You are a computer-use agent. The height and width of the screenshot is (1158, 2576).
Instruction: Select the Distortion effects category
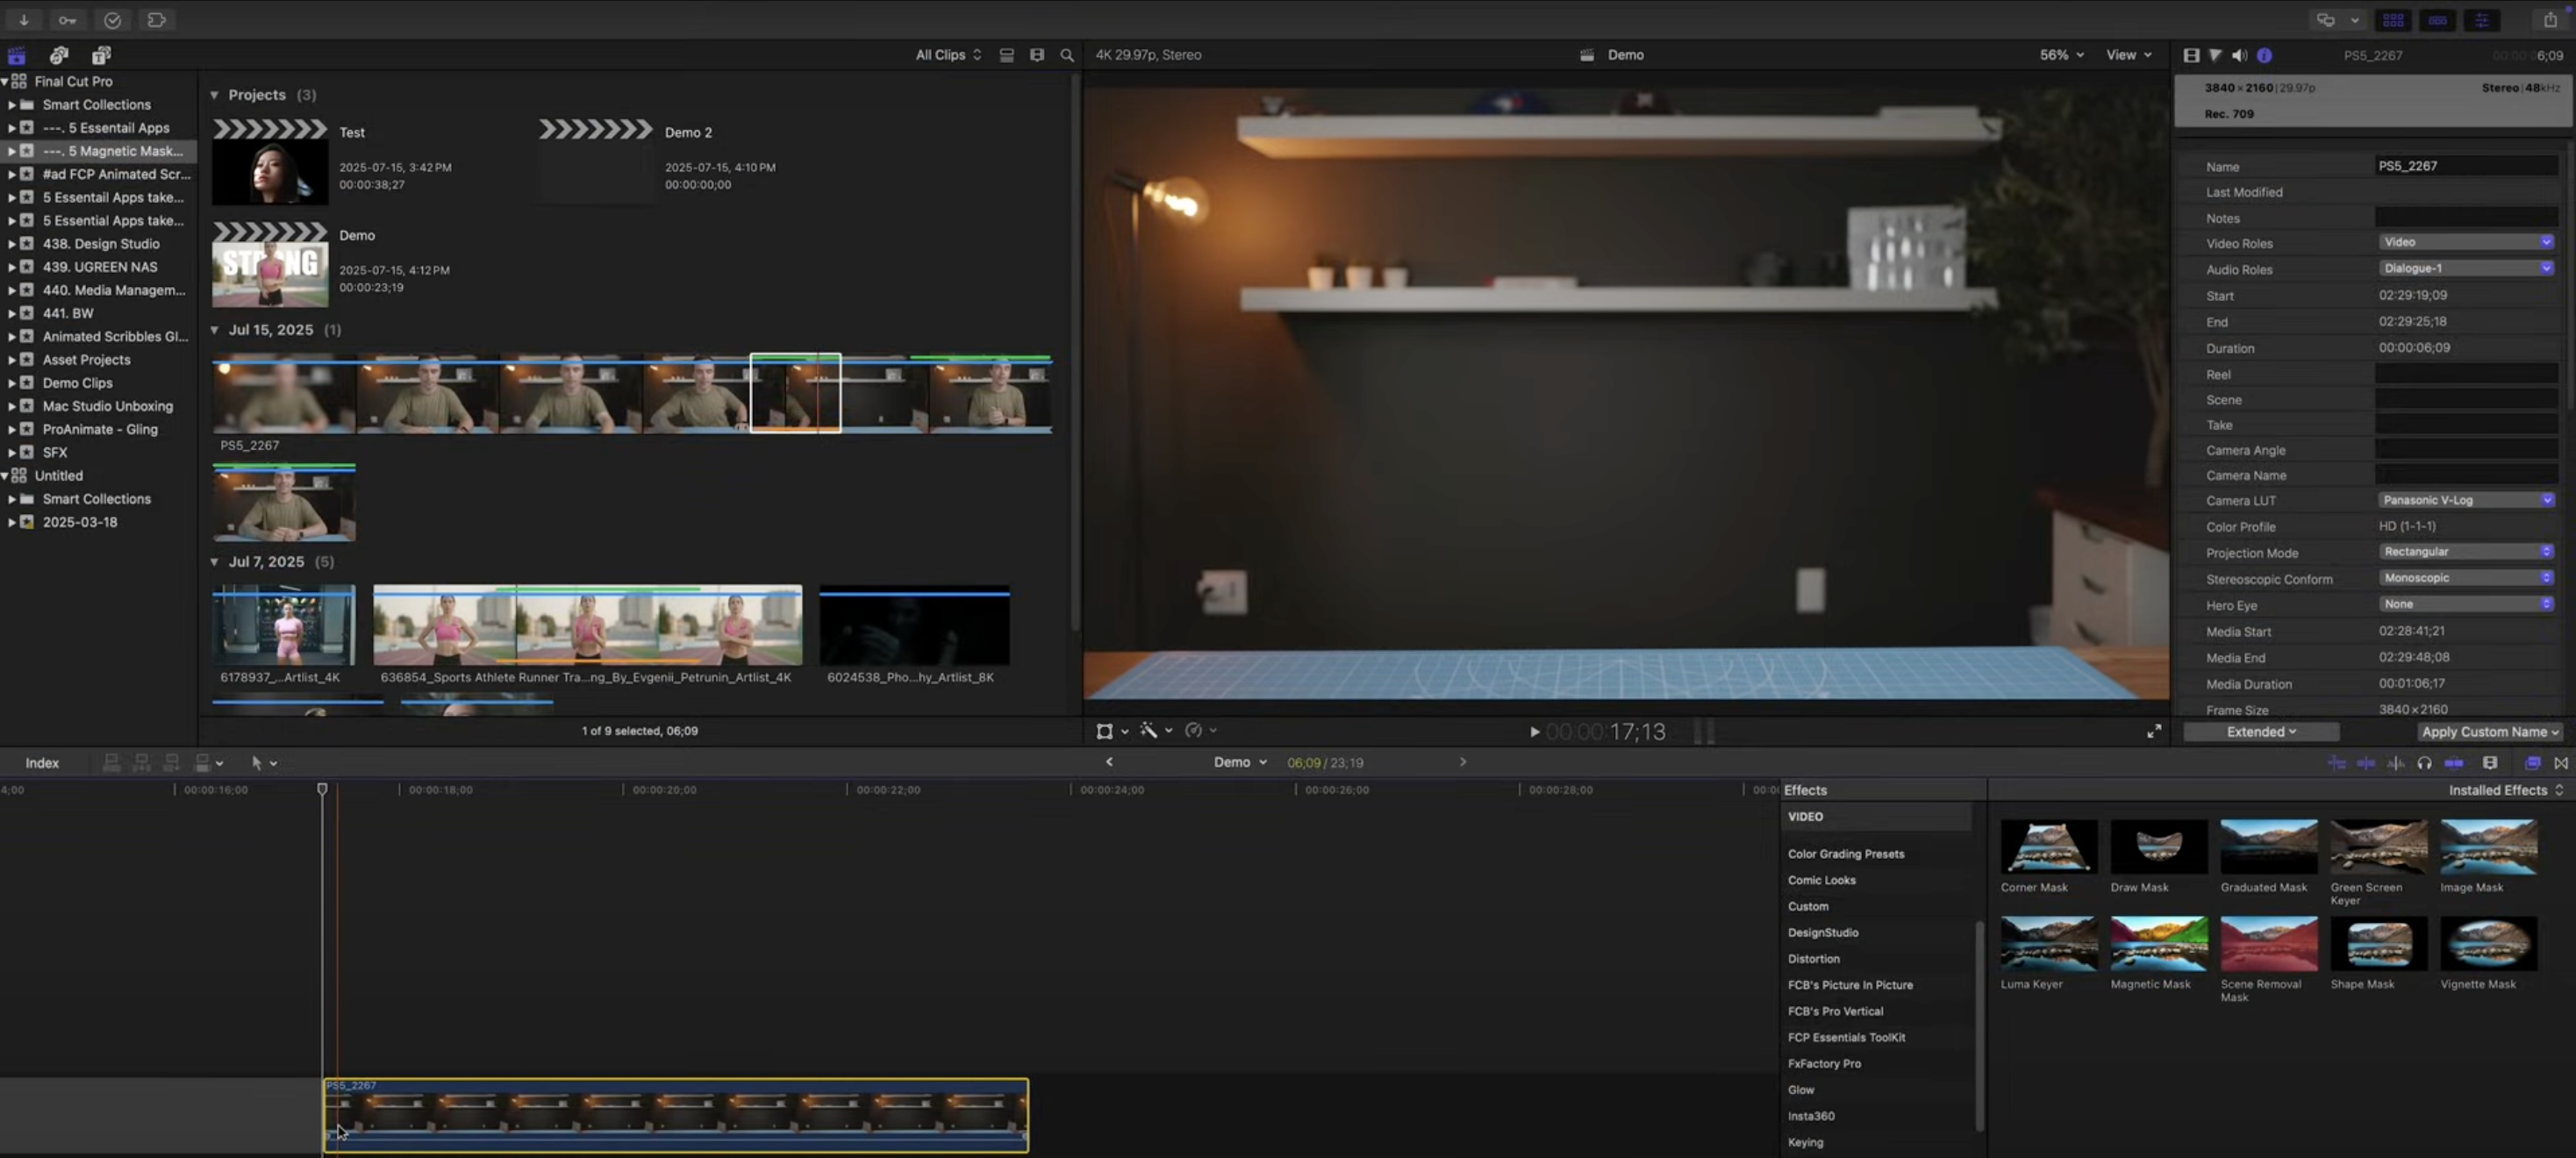coord(1813,958)
